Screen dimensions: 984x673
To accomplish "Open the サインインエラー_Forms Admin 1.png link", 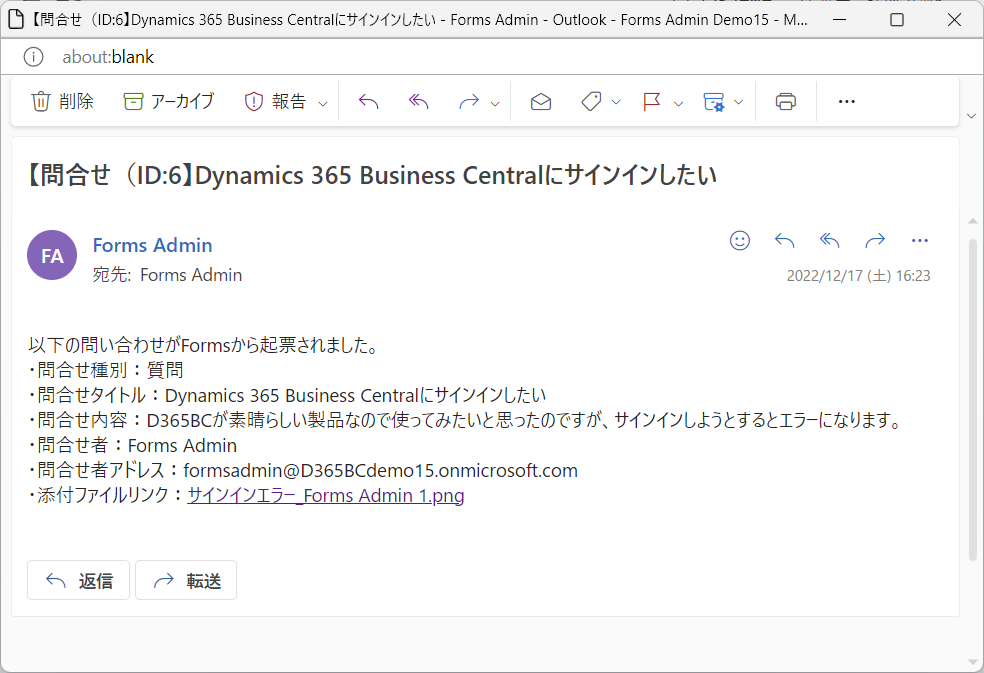I will [326, 495].
